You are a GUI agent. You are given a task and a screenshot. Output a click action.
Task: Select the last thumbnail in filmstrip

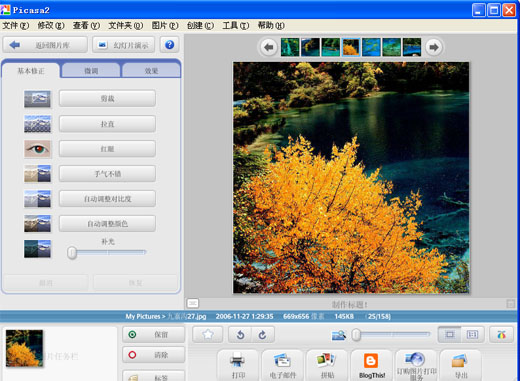click(x=412, y=47)
